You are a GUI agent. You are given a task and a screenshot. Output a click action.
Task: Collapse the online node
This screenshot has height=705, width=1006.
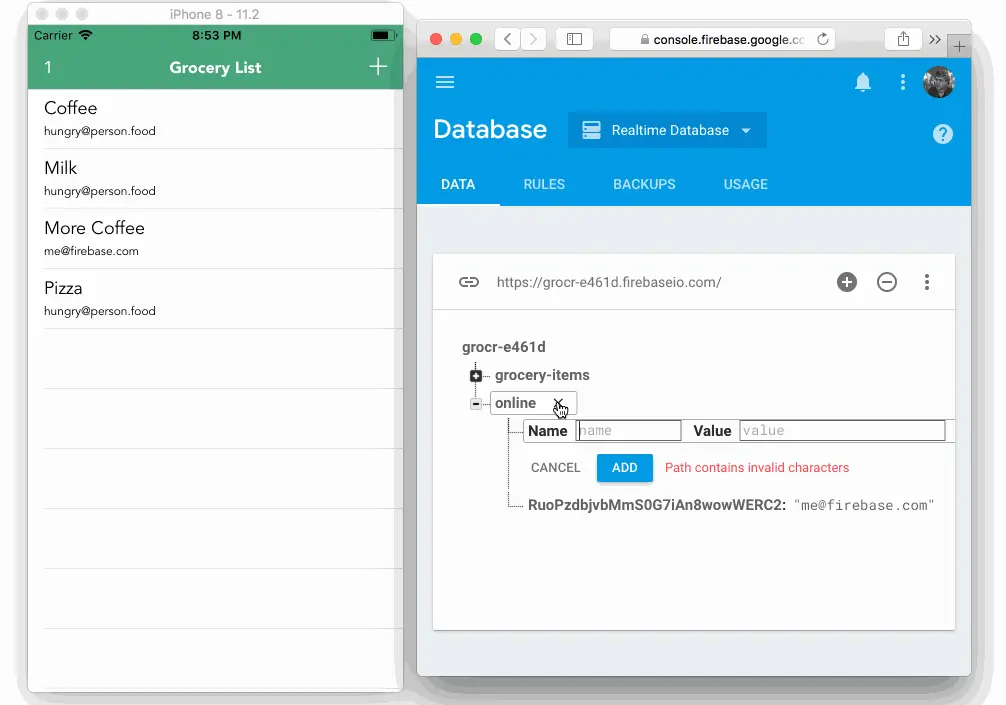click(475, 404)
